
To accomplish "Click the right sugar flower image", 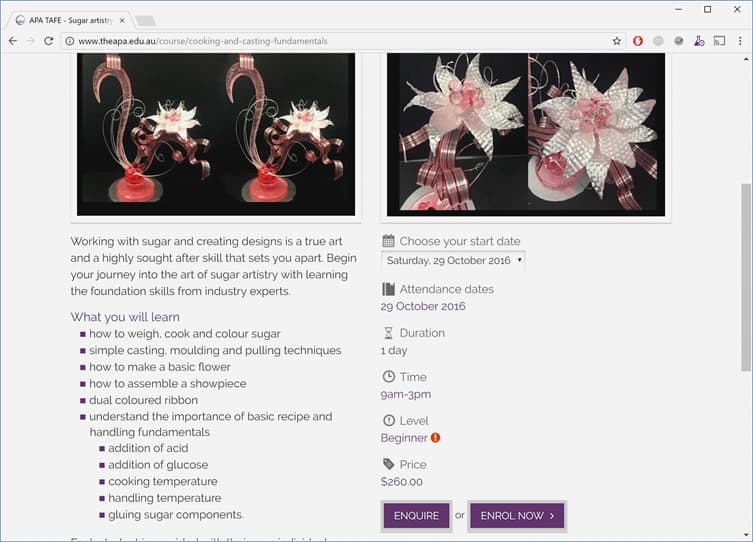I will point(525,133).
